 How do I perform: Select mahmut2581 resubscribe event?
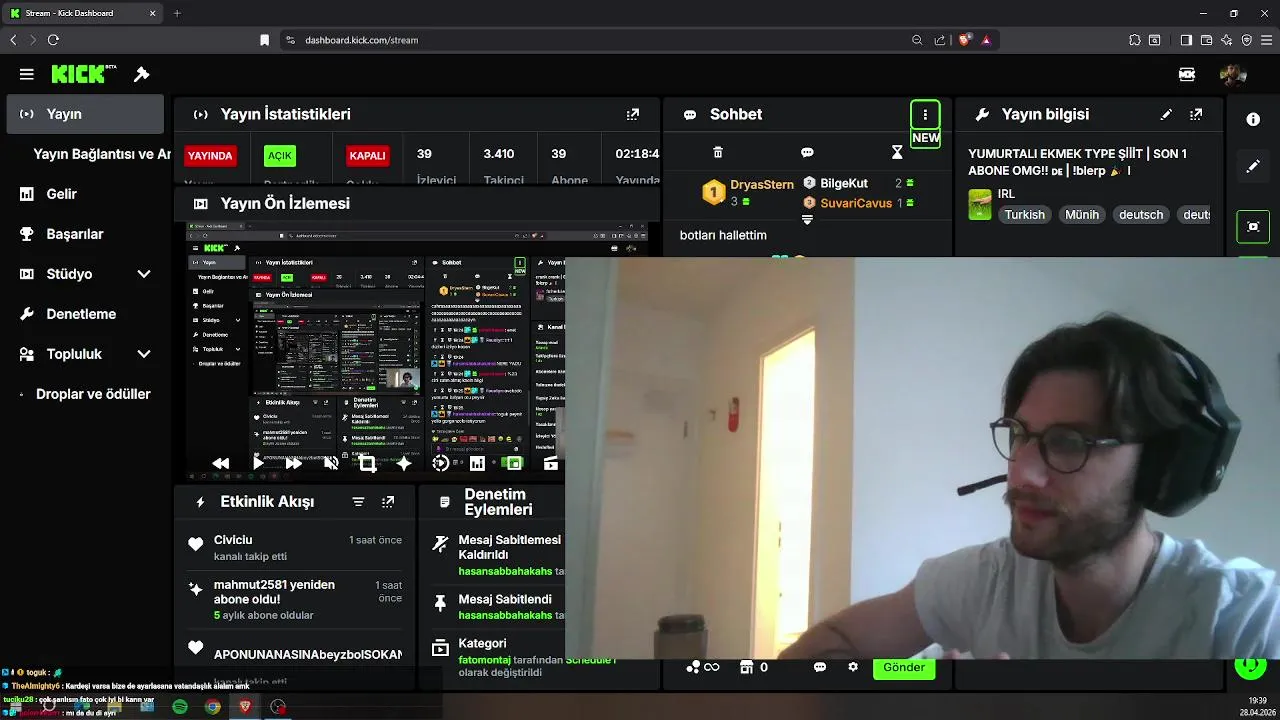point(294,598)
